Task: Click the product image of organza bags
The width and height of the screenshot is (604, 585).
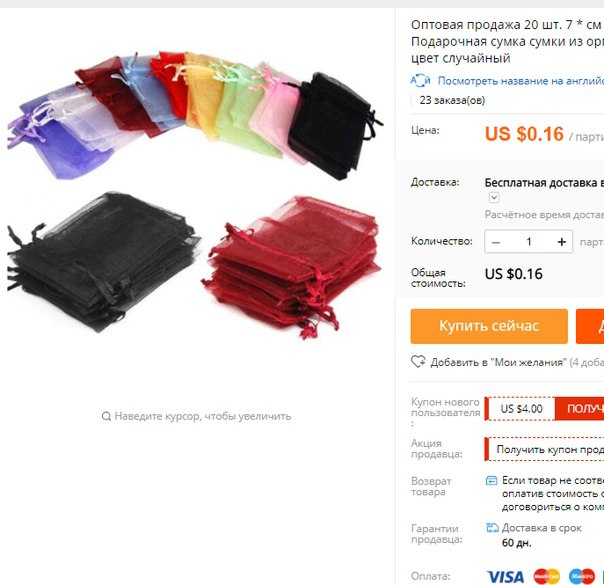Action: pyautogui.click(x=195, y=193)
